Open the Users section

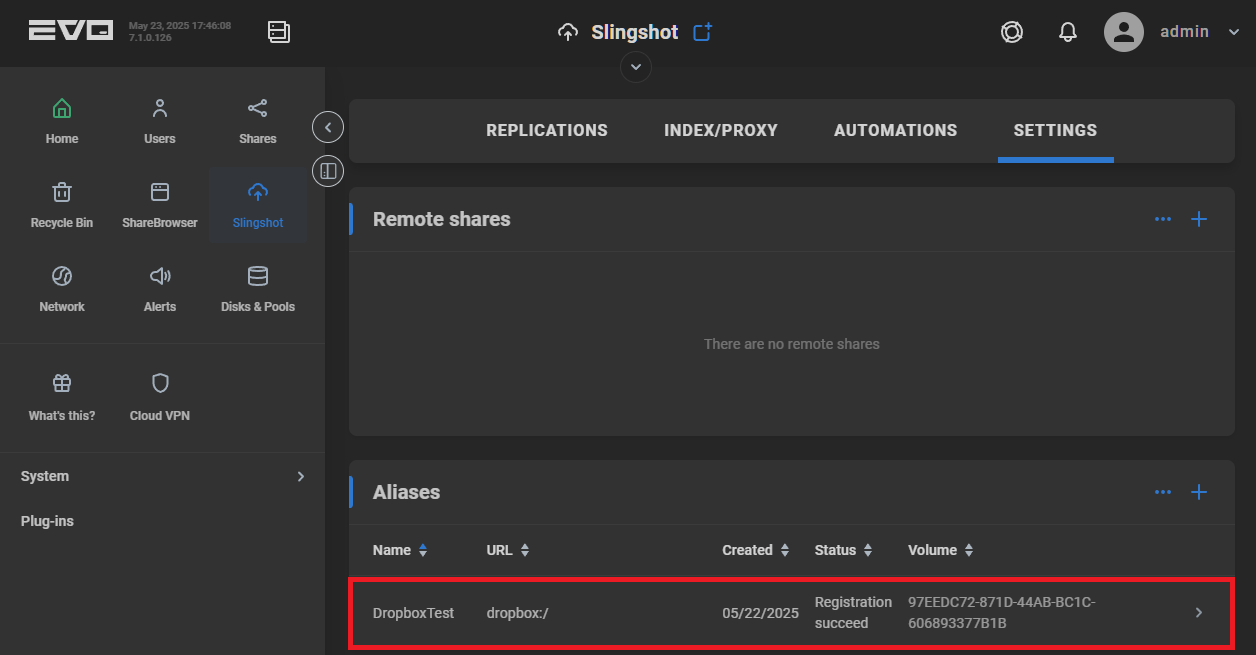[x=160, y=121]
